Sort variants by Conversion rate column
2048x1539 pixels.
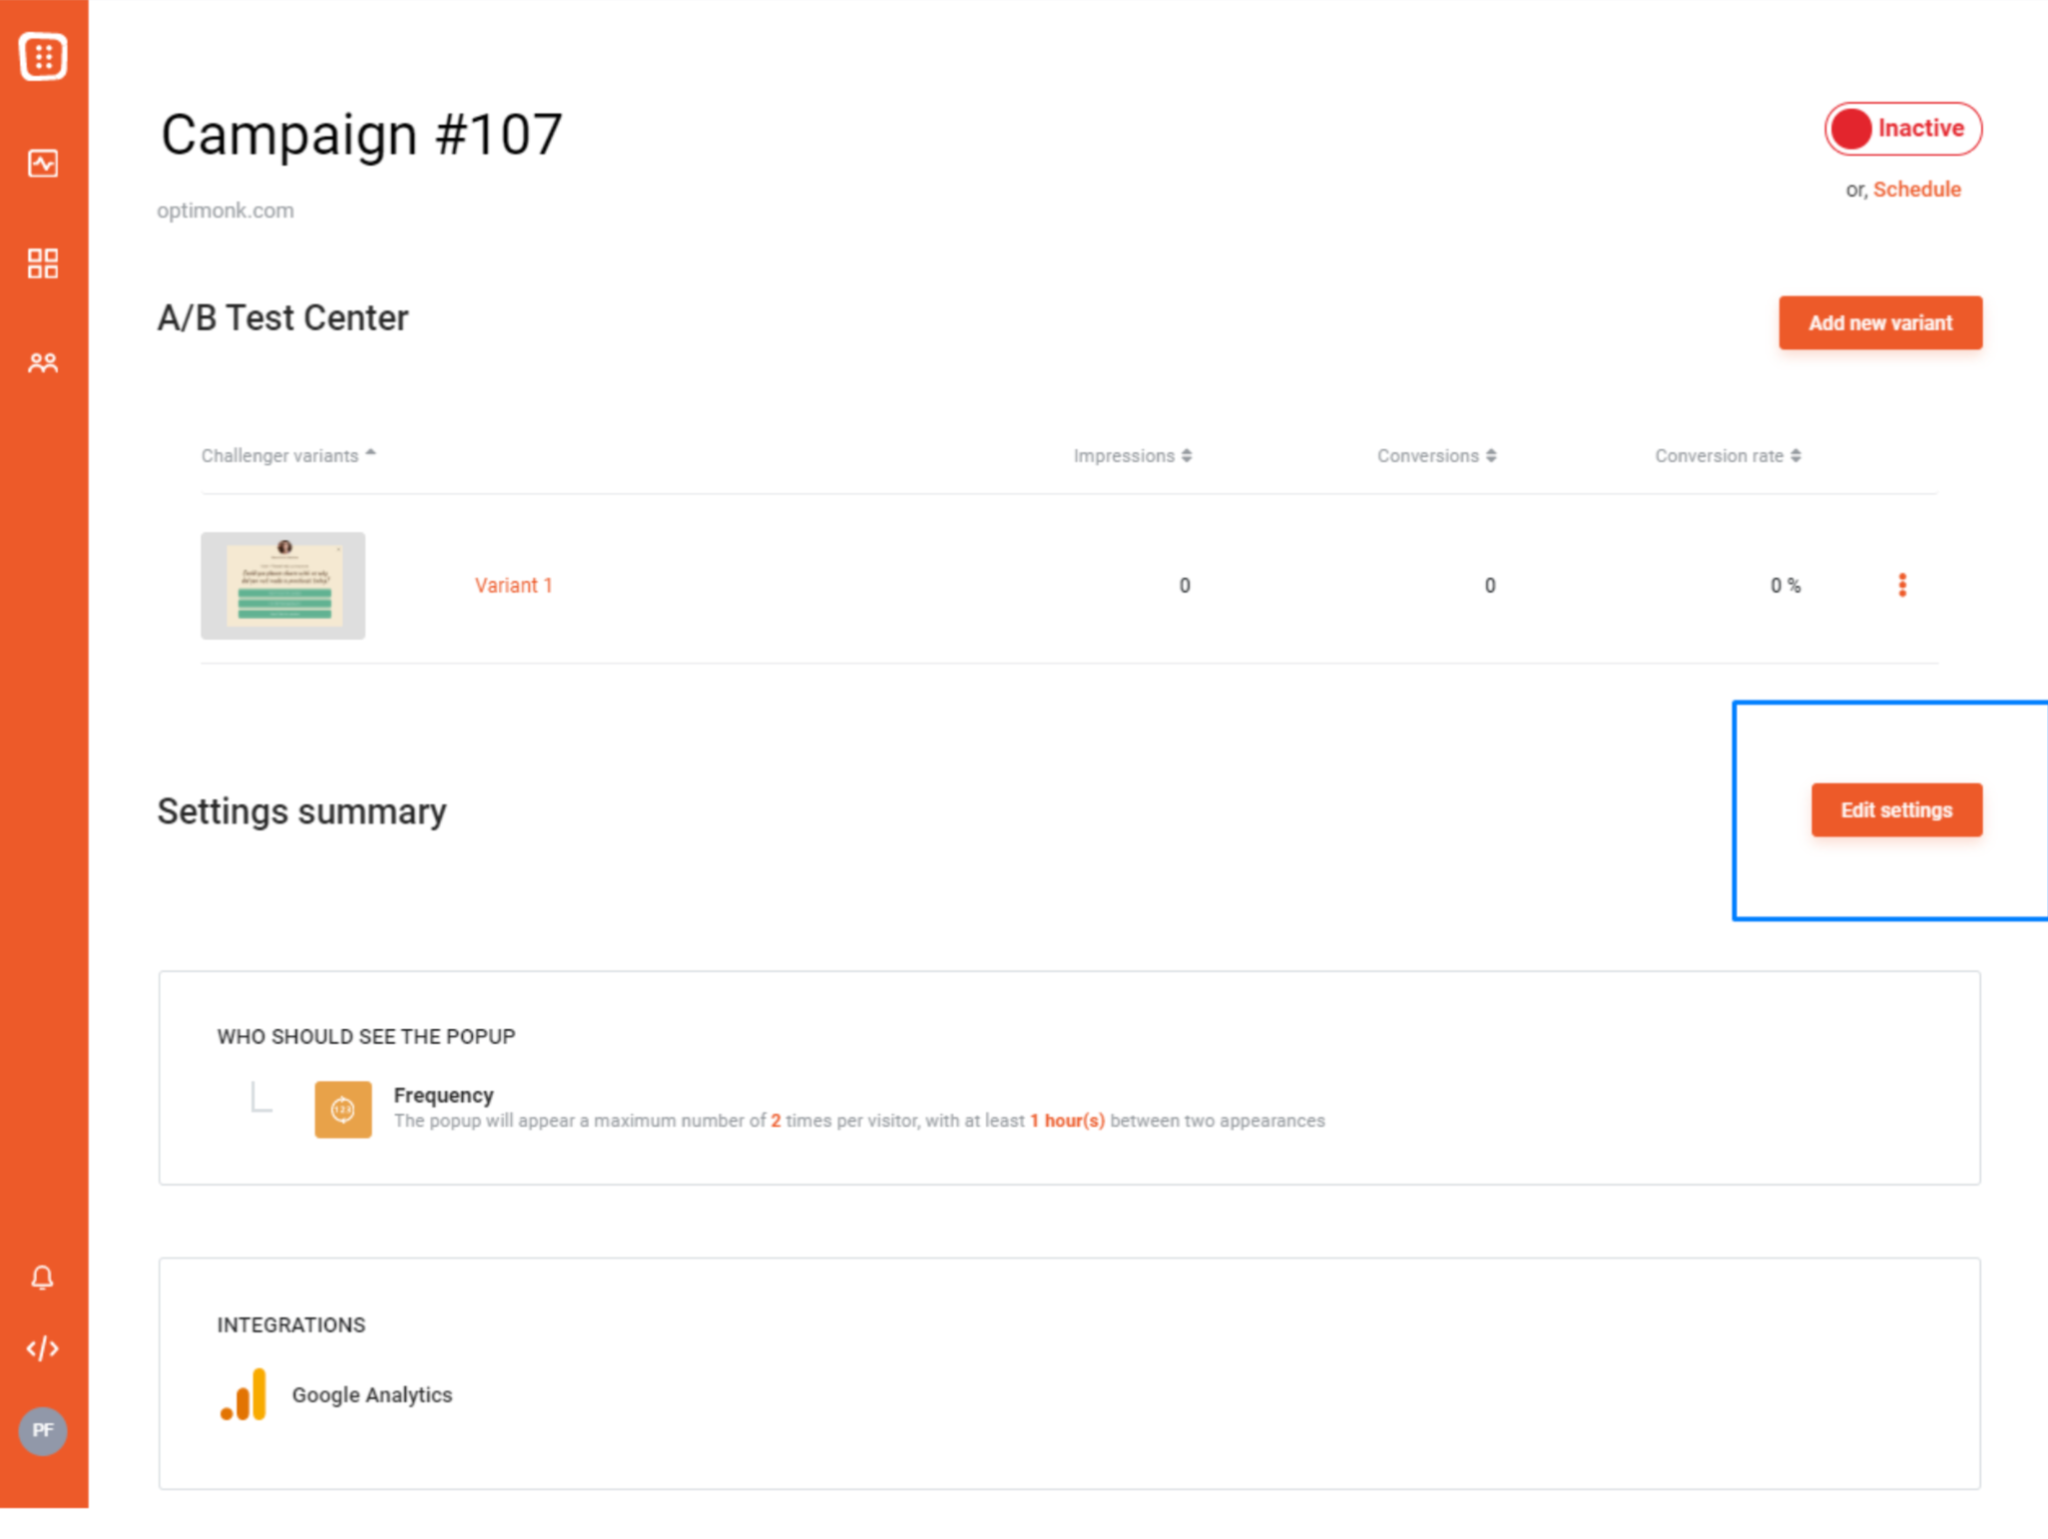(1727, 456)
